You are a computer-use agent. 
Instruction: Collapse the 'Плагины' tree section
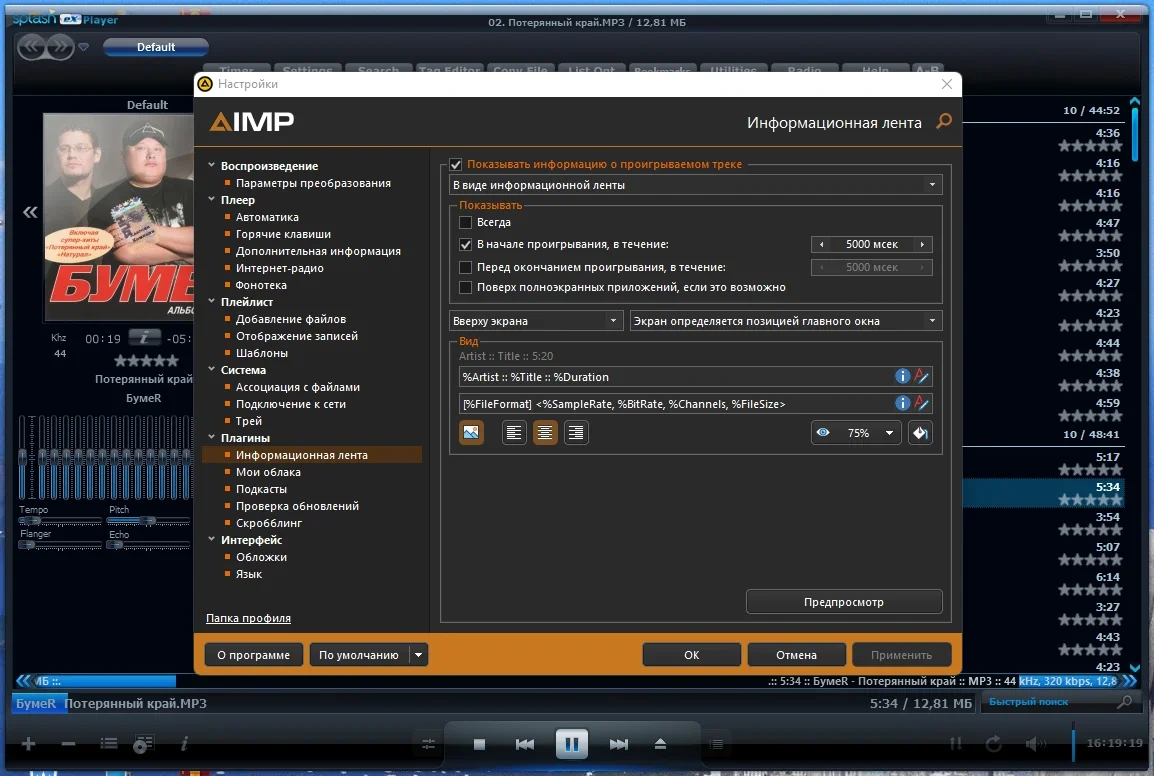tap(211, 437)
